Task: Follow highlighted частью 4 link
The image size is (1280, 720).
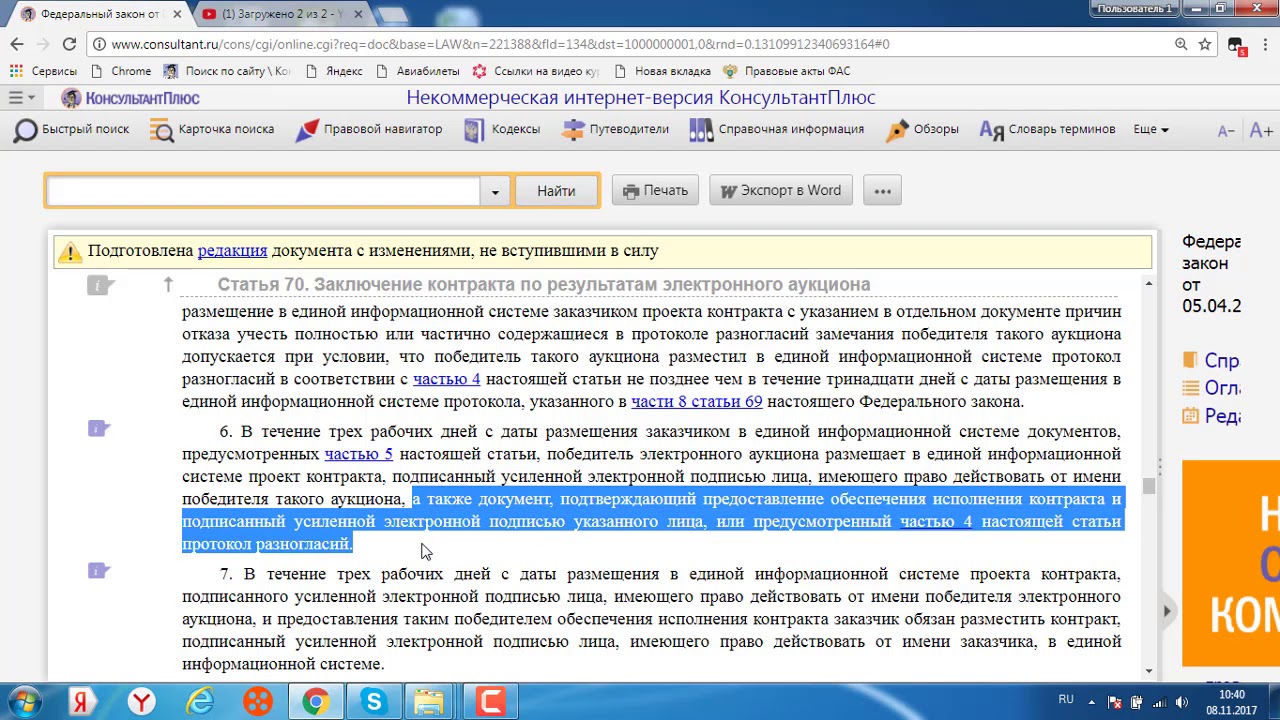Action: (936, 521)
